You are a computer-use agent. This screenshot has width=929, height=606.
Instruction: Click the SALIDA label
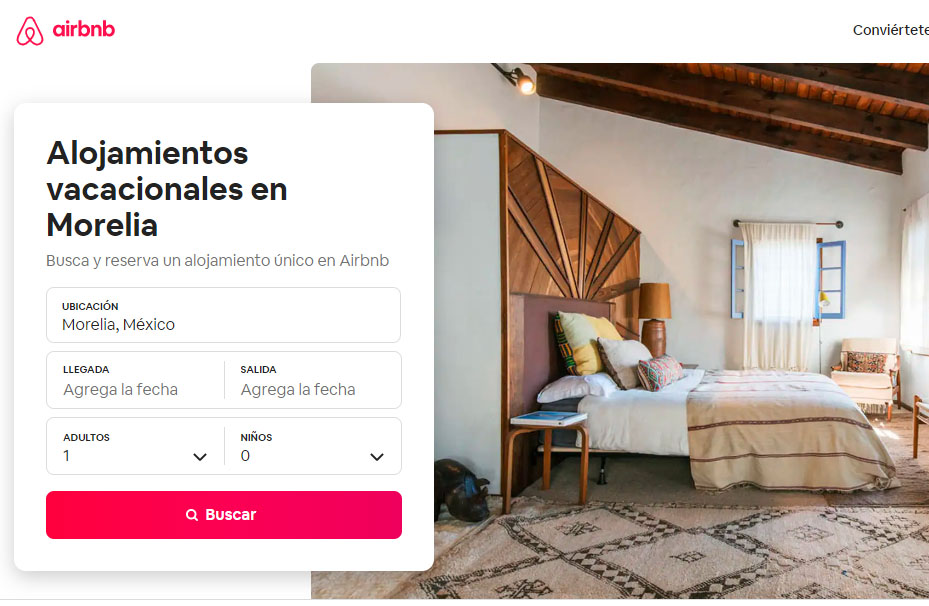pos(258,370)
